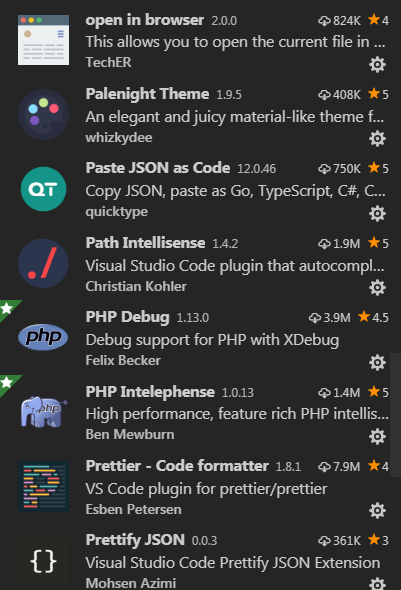Click the recommended star badge on PHP Debug

[7, 309]
